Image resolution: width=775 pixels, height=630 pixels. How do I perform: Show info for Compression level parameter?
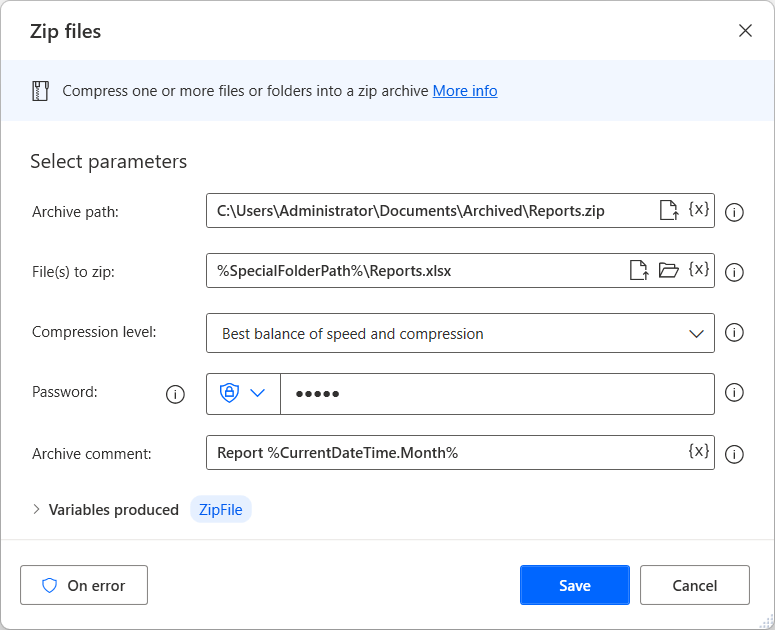tap(734, 333)
